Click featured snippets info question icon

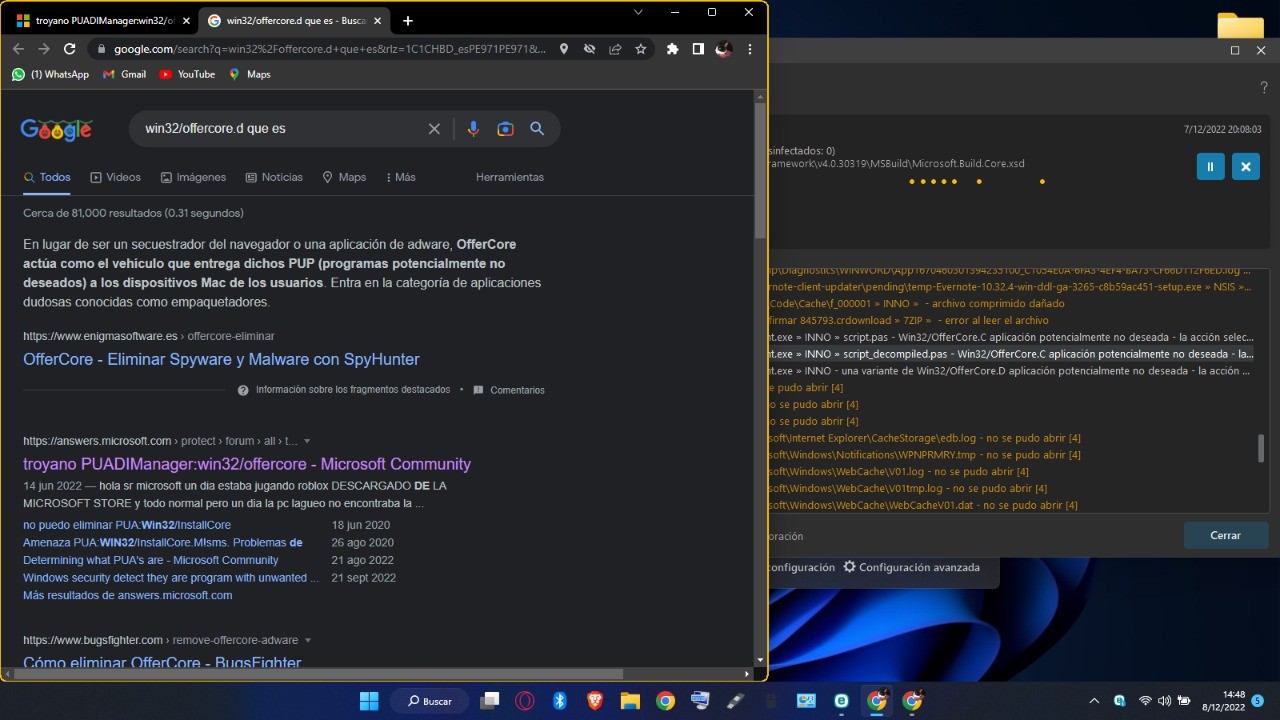(x=243, y=390)
